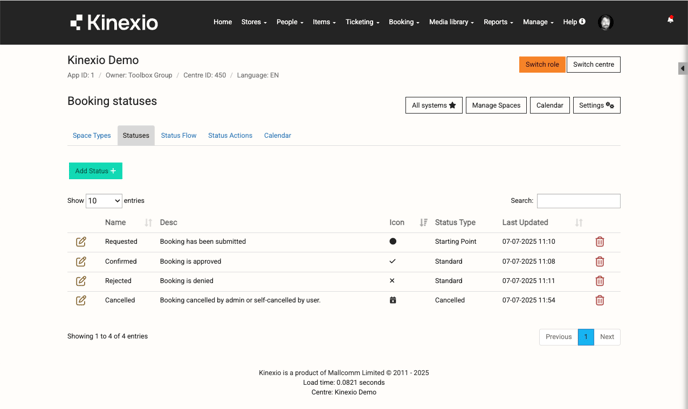Edit the Requested status row
The image size is (688, 409).
[81, 242]
